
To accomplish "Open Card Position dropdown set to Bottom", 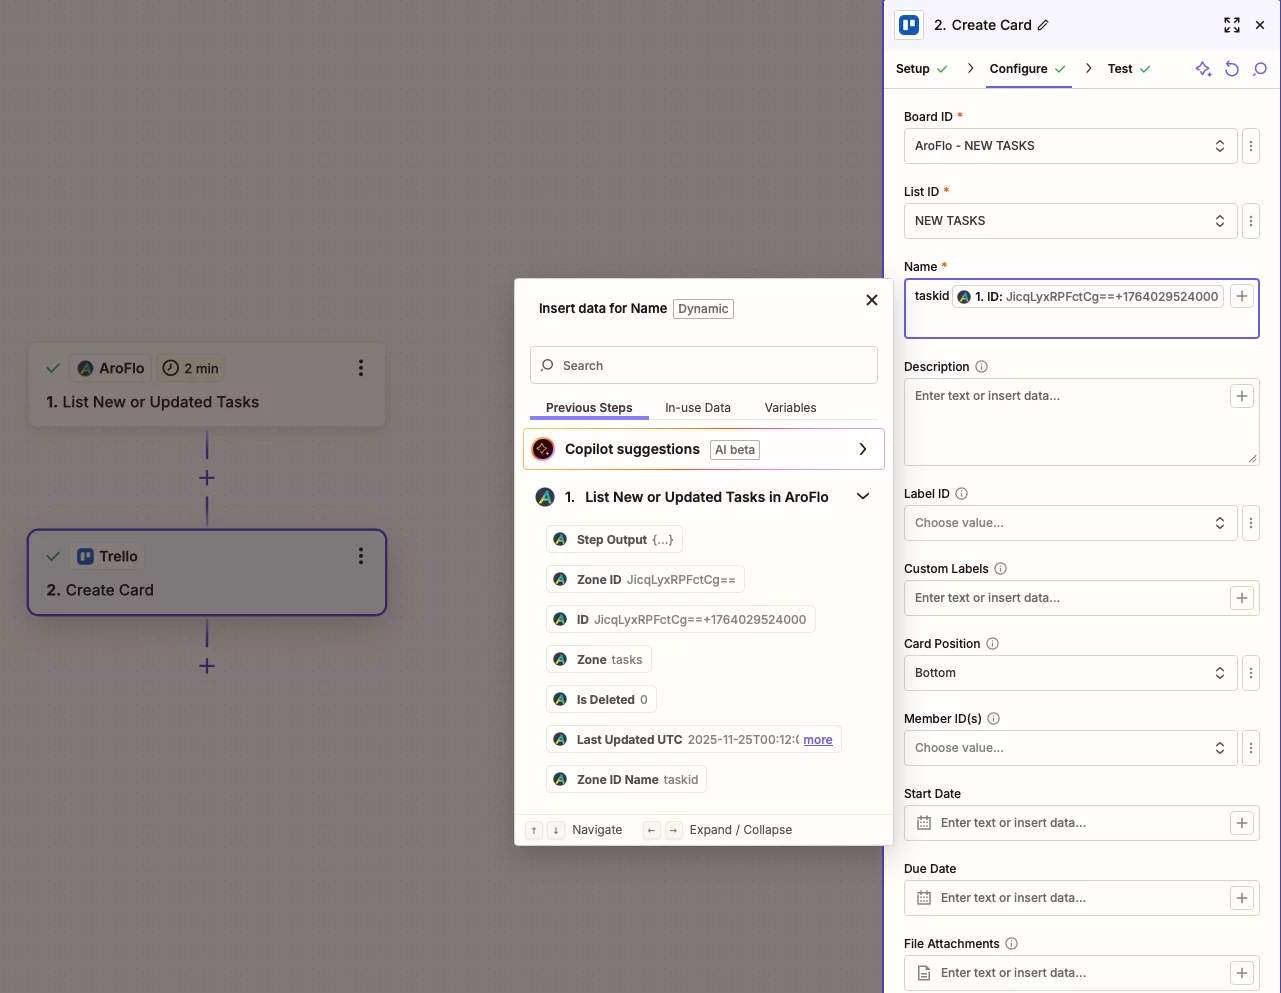I will 1070,673.
